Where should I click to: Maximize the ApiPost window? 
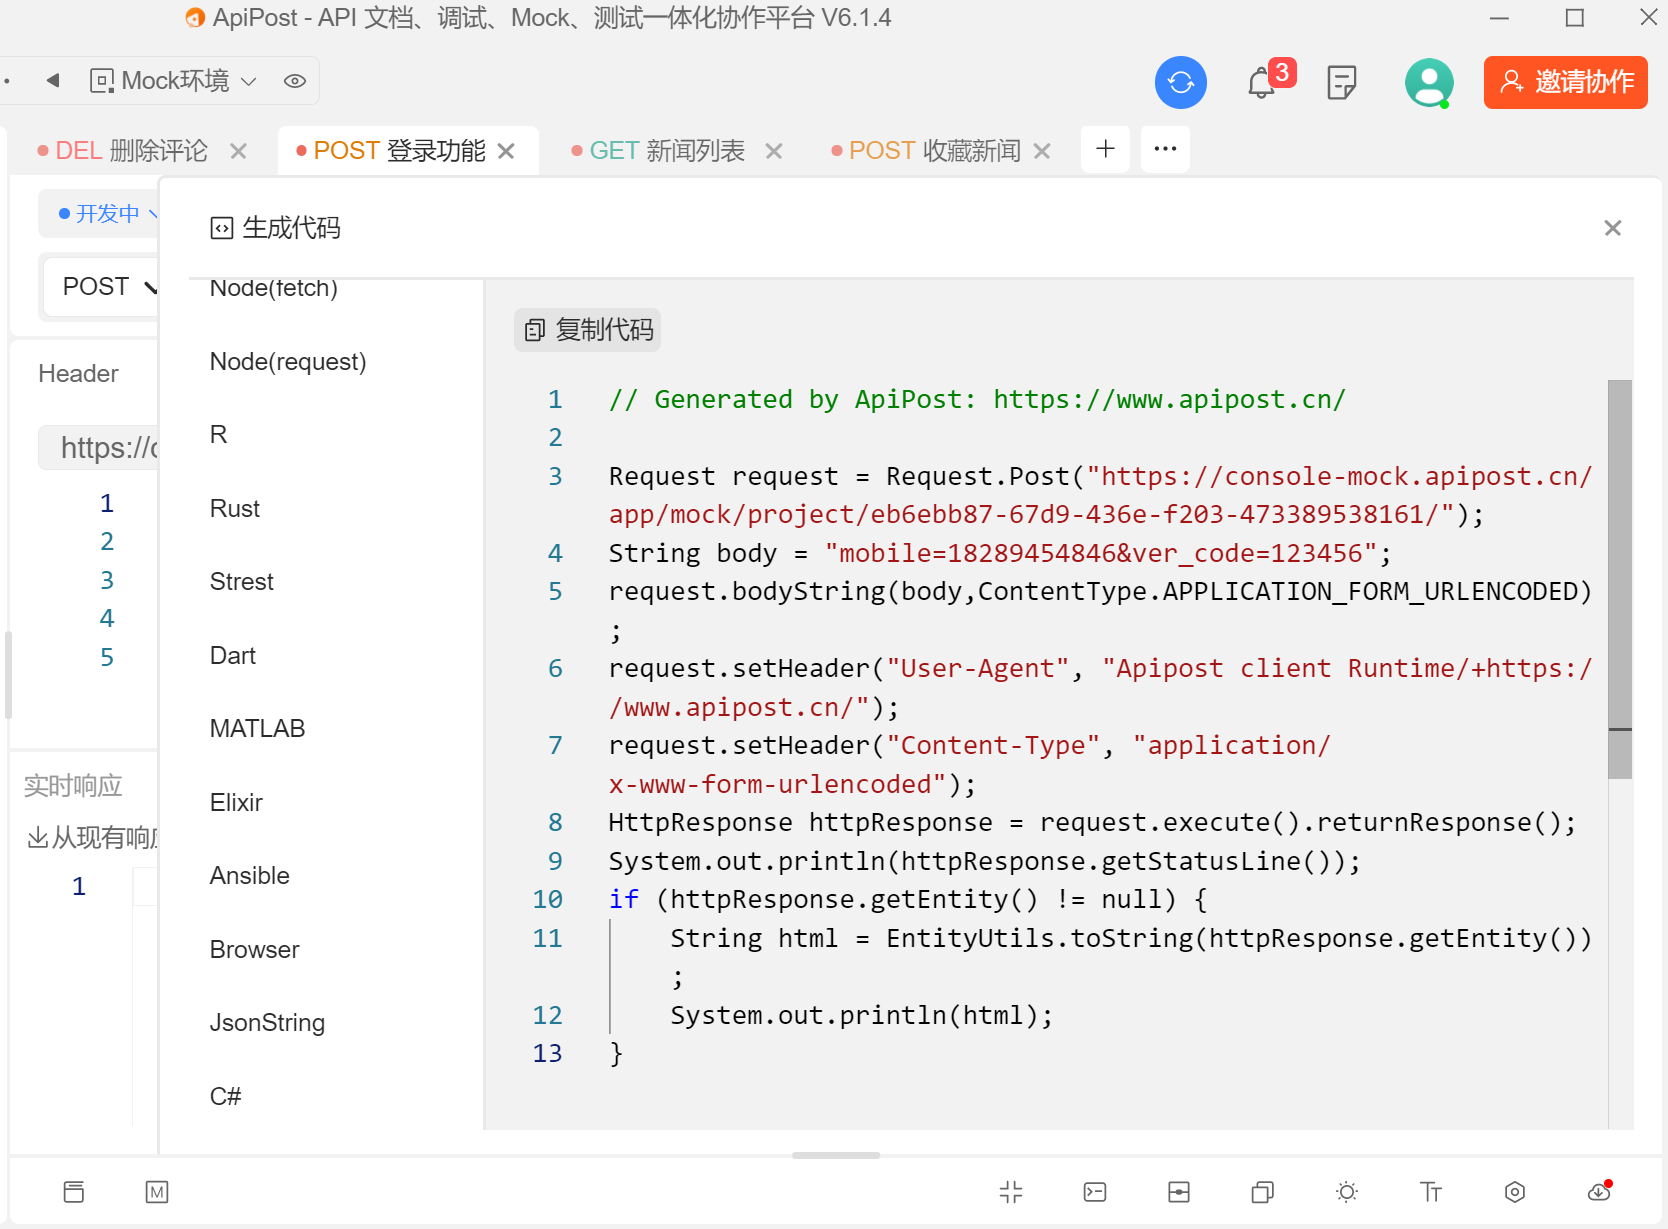click(x=1575, y=18)
